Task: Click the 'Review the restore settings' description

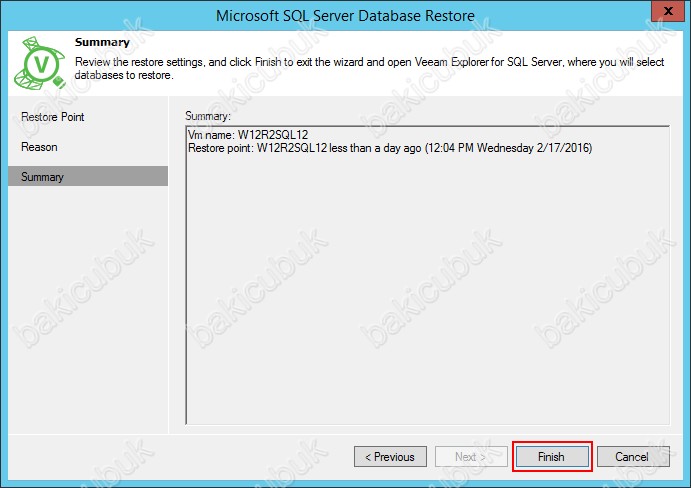Action: [369, 68]
